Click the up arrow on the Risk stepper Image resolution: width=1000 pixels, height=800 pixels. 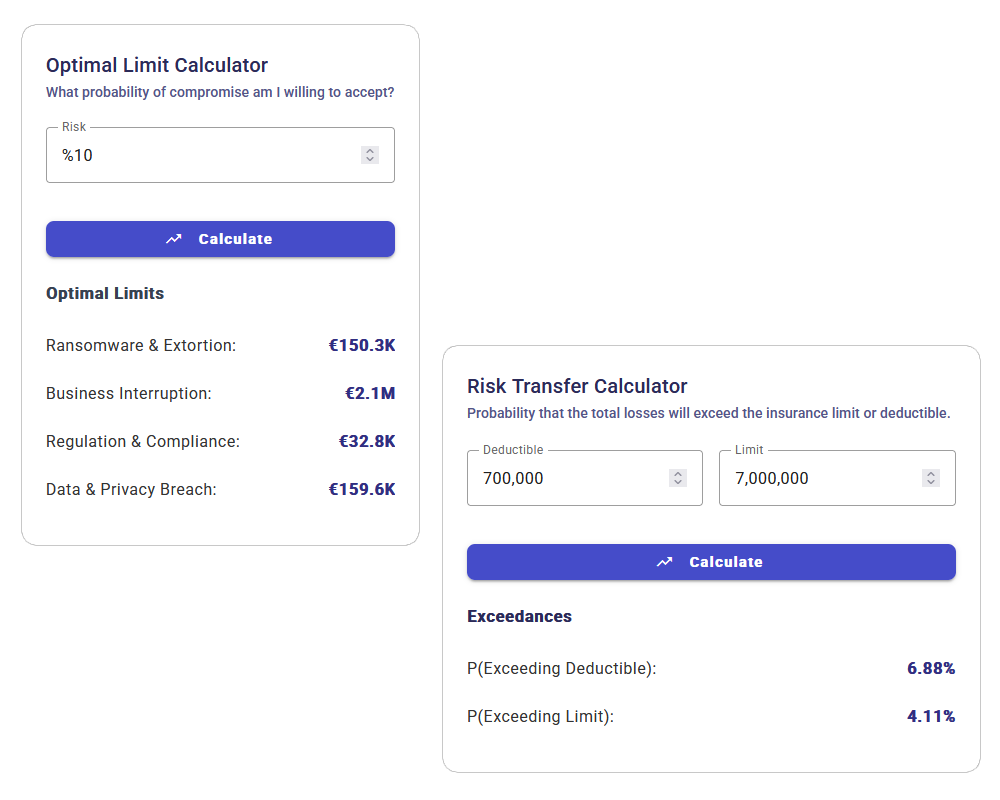pyautogui.click(x=369, y=150)
